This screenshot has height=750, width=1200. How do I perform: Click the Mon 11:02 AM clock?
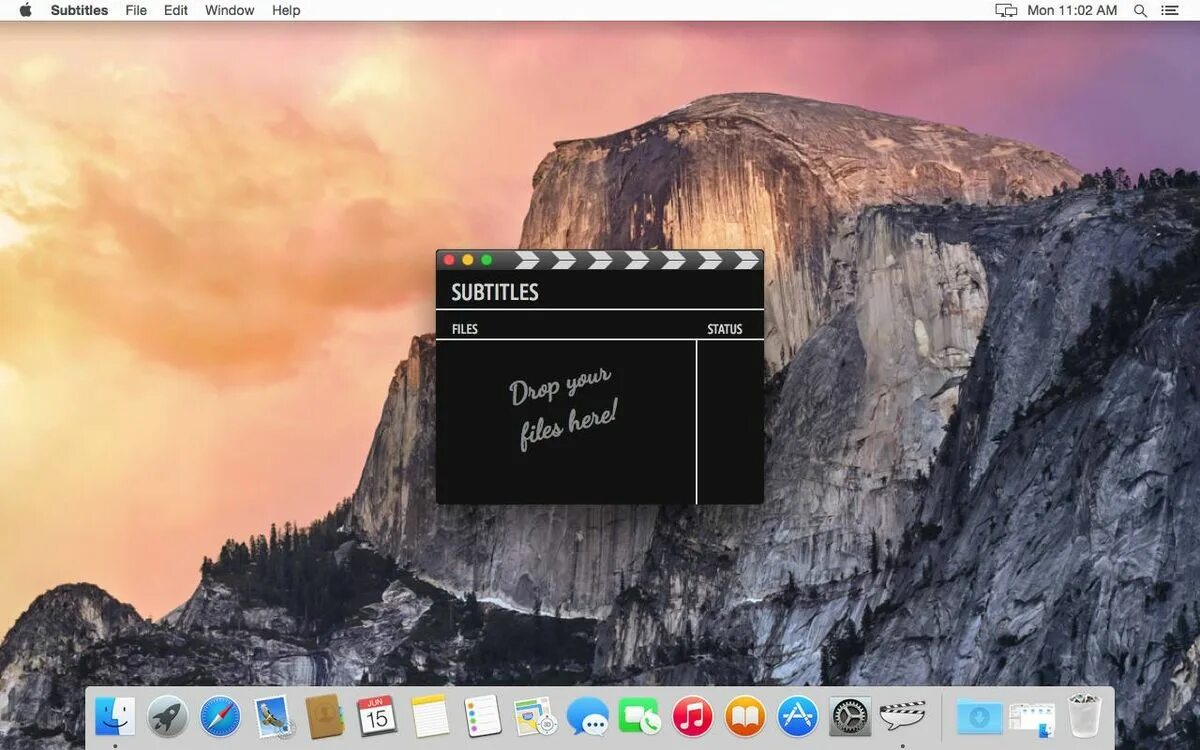tap(1072, 10)
